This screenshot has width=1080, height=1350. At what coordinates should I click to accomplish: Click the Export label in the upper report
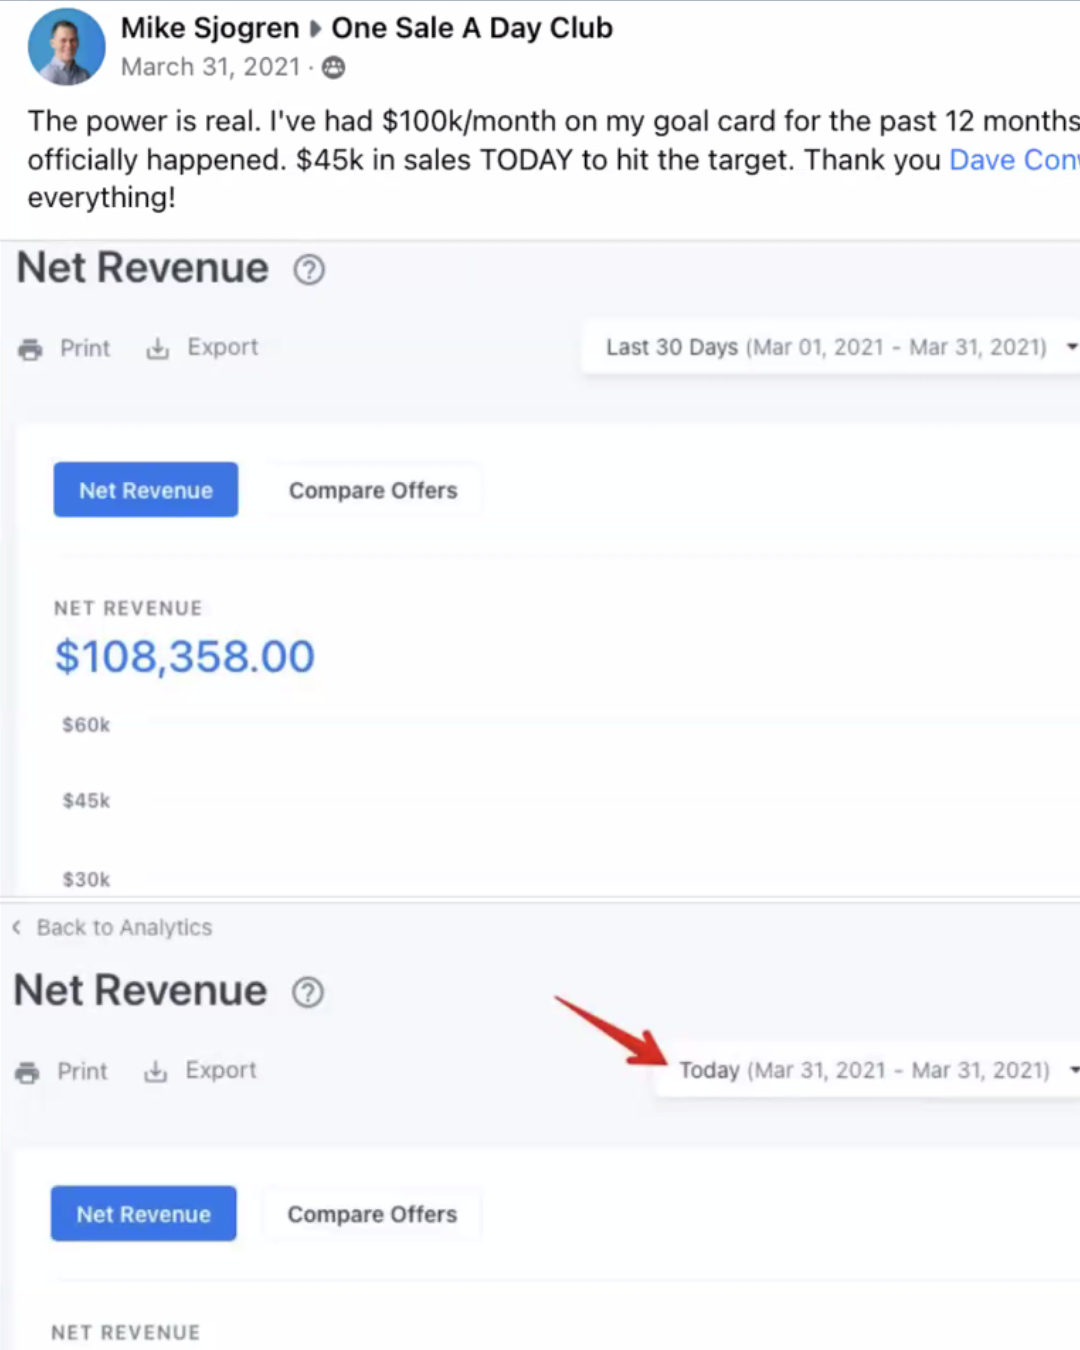(x=222, y=347)
